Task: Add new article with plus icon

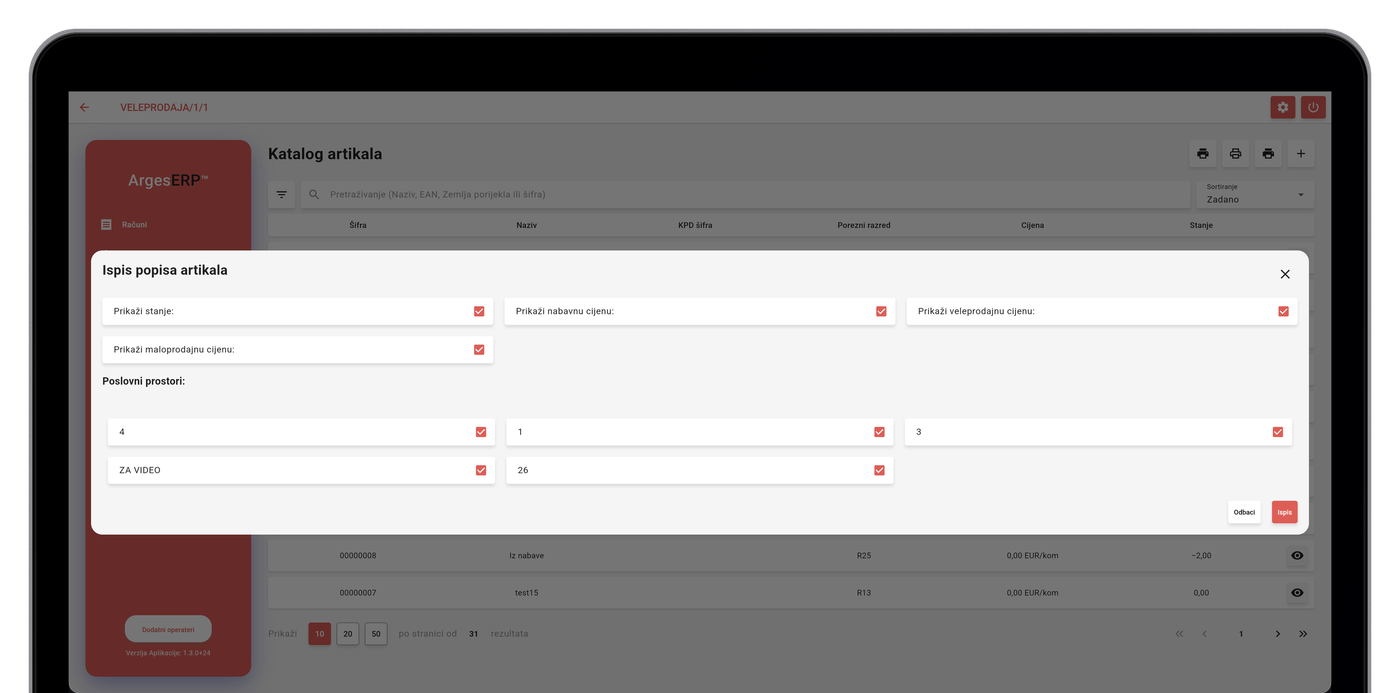Action: [1301, 154]
